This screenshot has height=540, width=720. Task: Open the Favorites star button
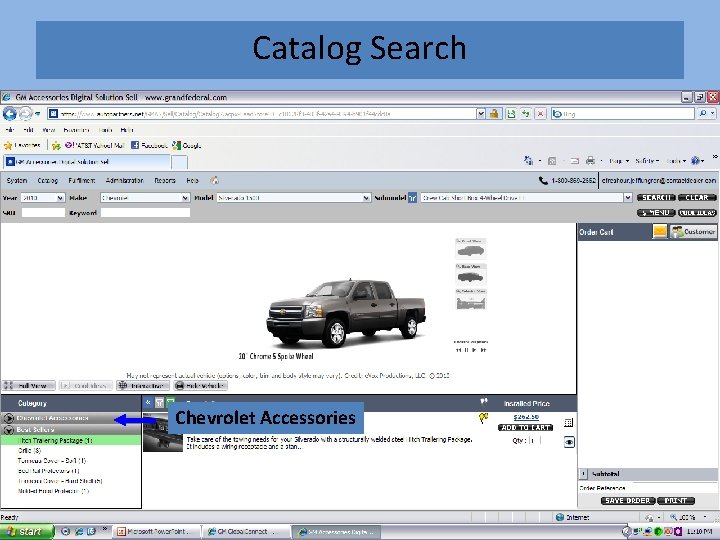[22, 146]
